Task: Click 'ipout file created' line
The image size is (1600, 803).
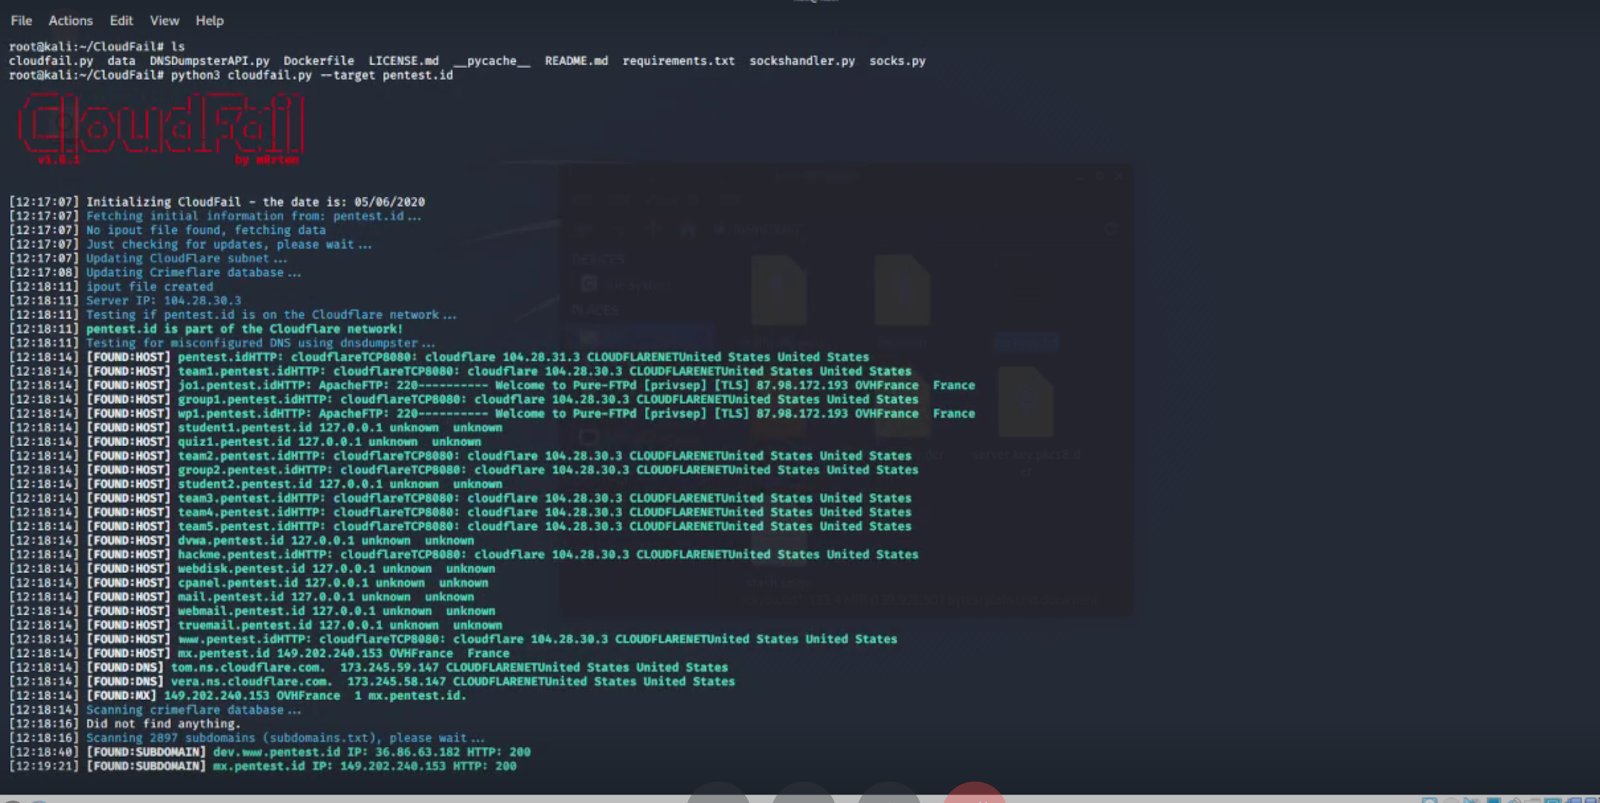Action: [x=111, y=286]
